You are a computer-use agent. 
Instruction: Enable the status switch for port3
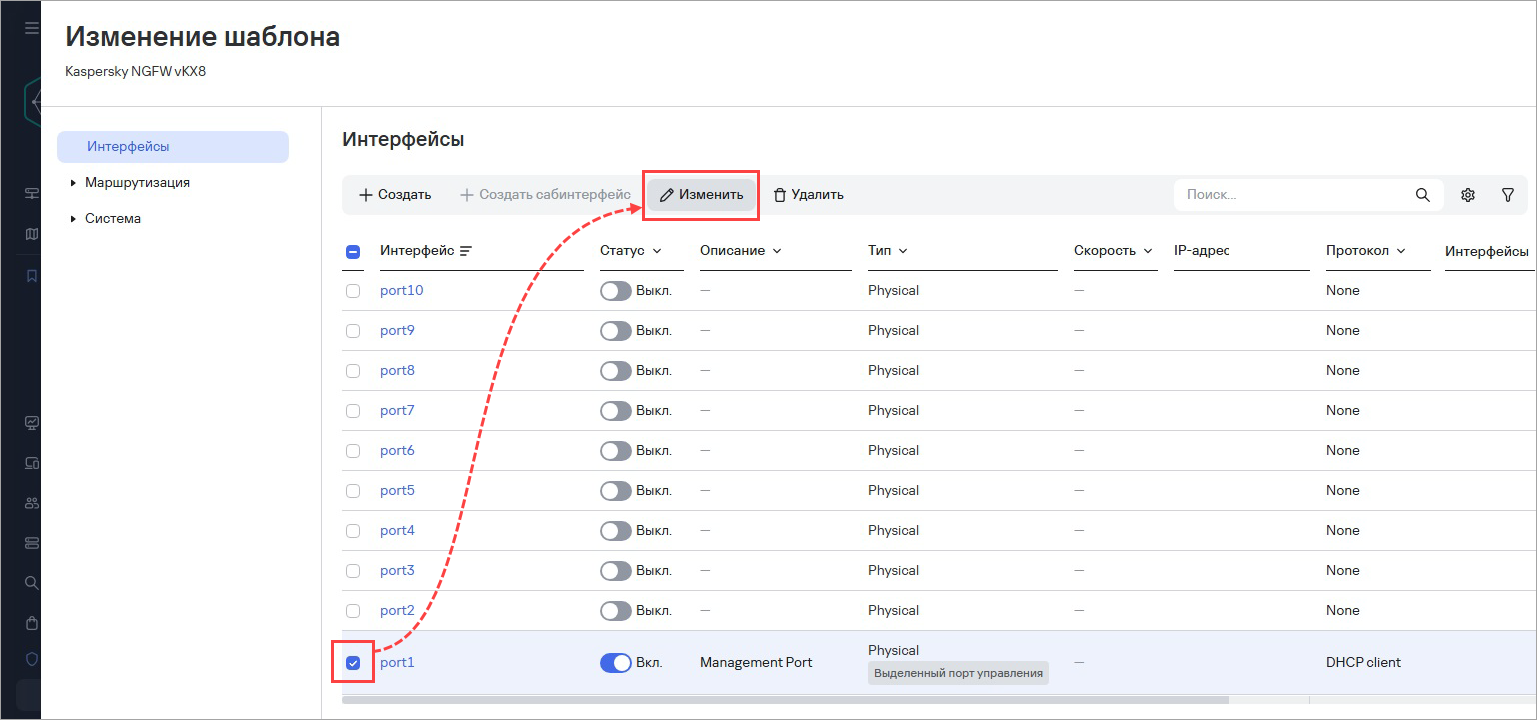(x=616, y=571)
